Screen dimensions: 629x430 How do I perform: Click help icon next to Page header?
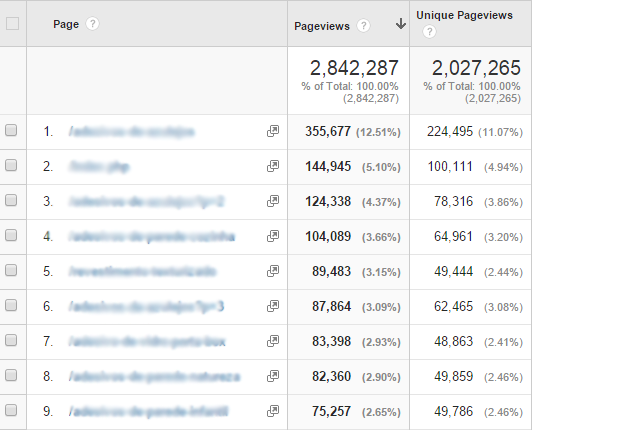[92, 24]
